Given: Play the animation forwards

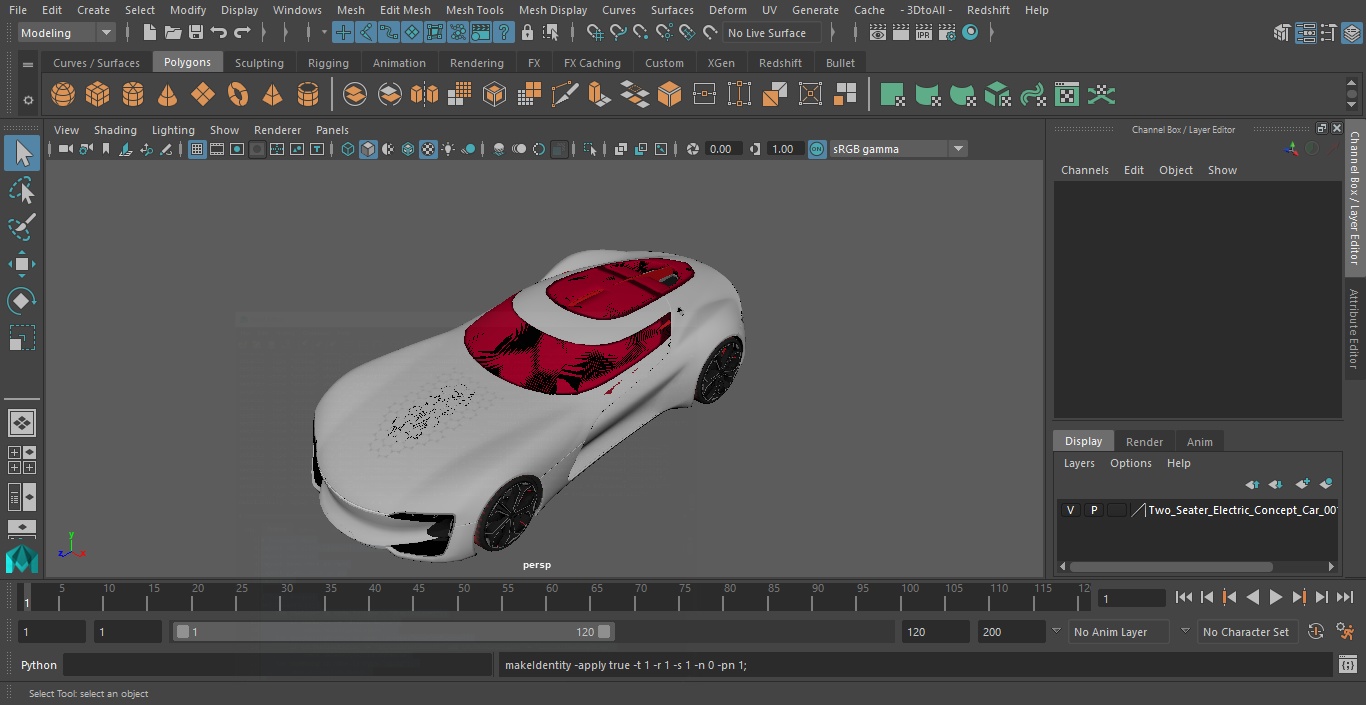Looking at the screenshot, I should click(x=1276, y=597).
